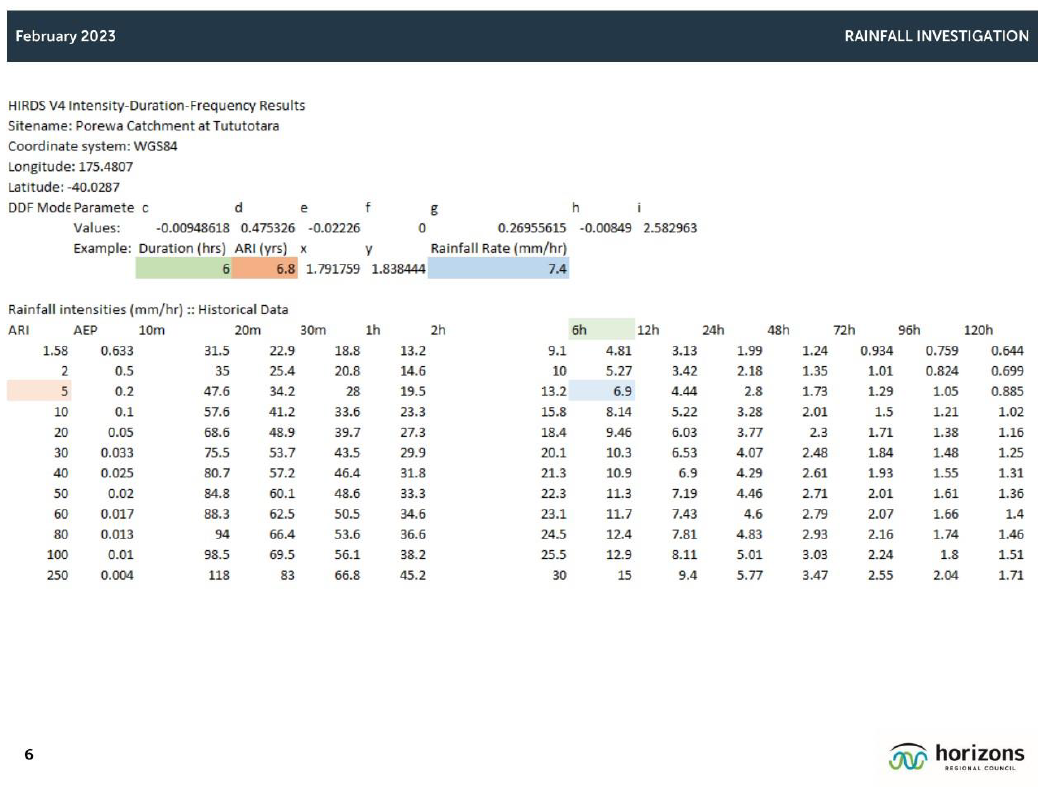Click the February 2023 date in header
Viewport: 1046px width, 787px height.
(x=65, y=36)
